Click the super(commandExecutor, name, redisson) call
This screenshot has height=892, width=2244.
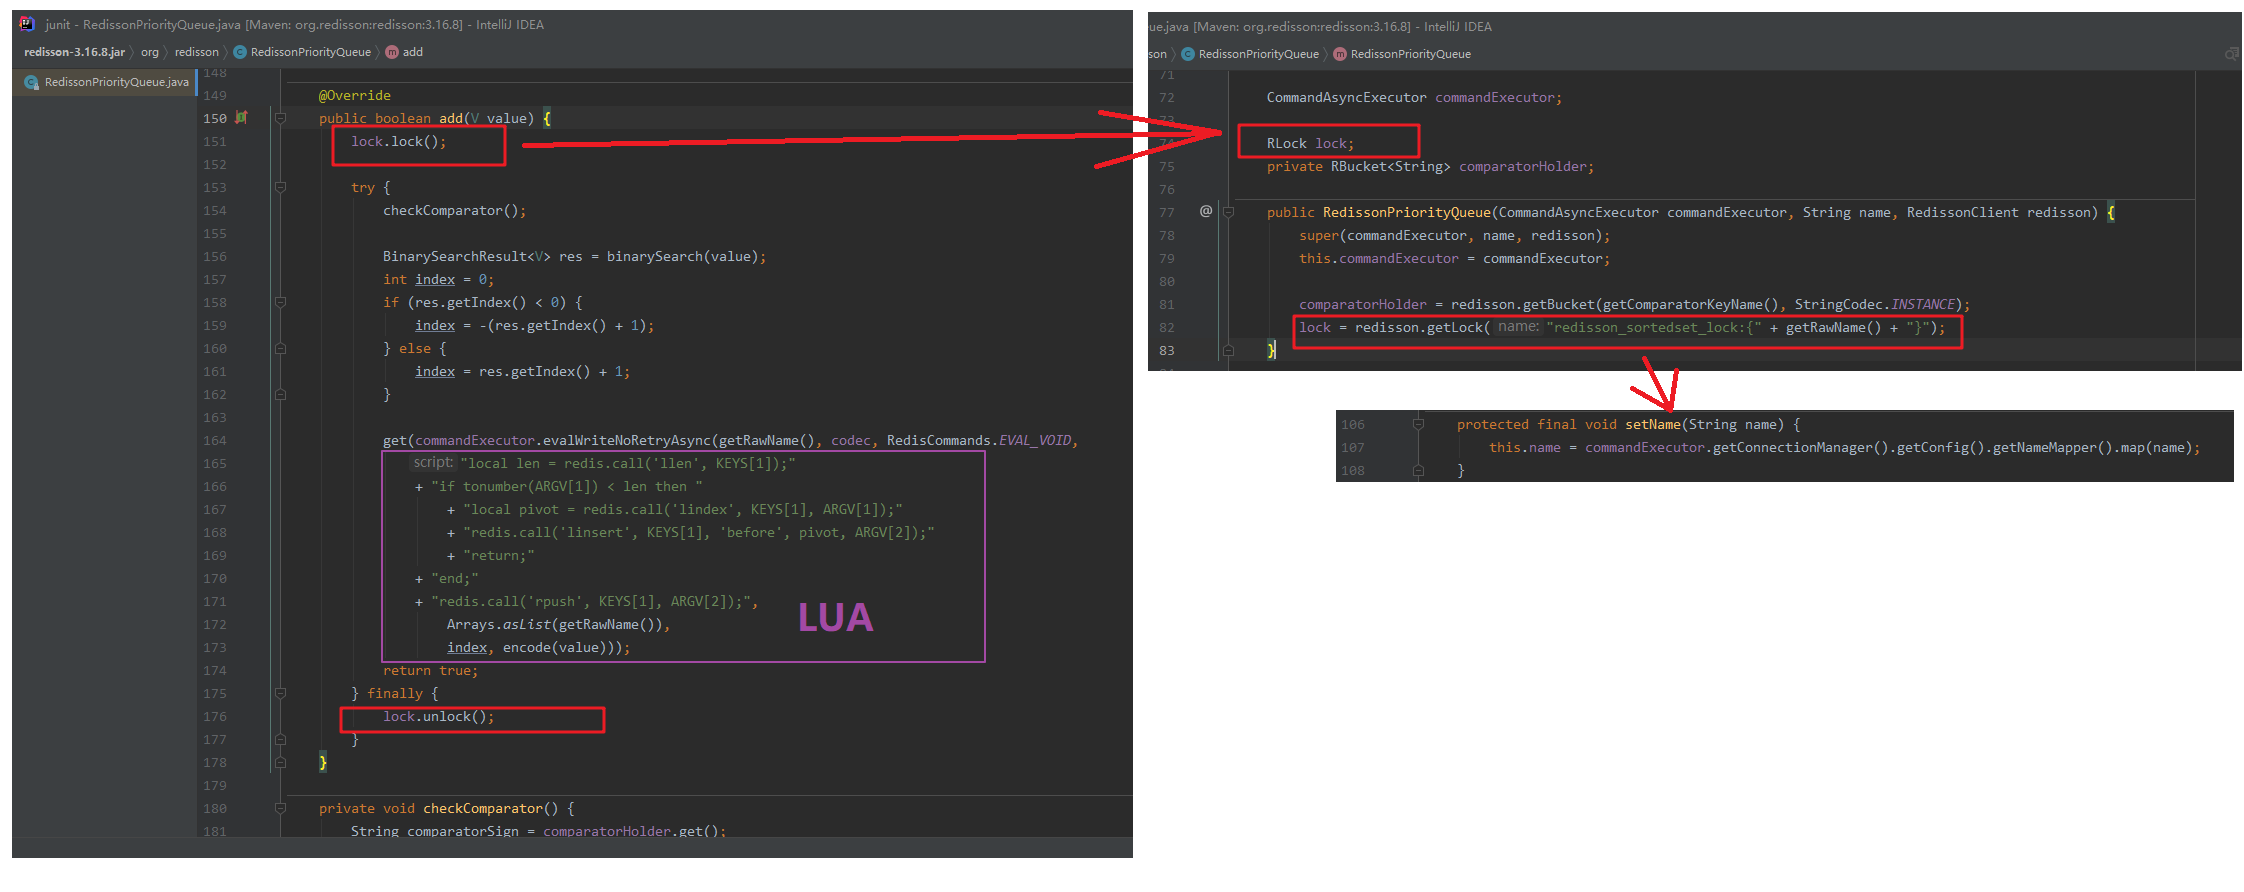1454,235
